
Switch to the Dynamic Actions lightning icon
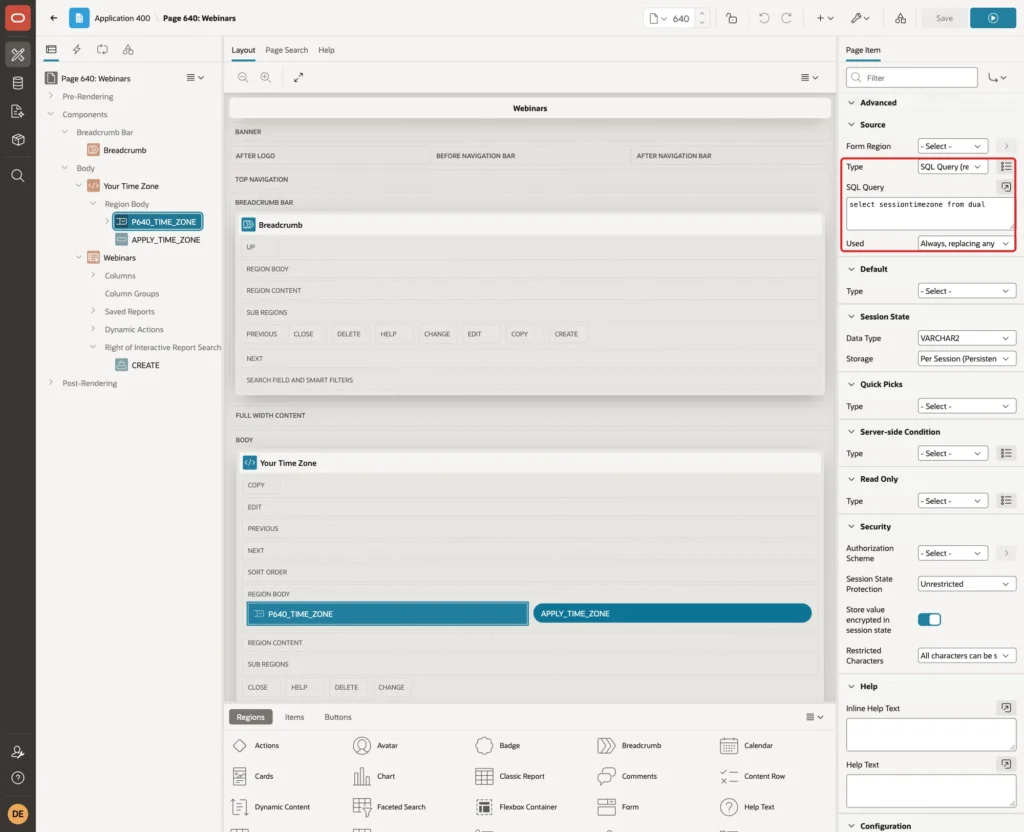[76, 50]
